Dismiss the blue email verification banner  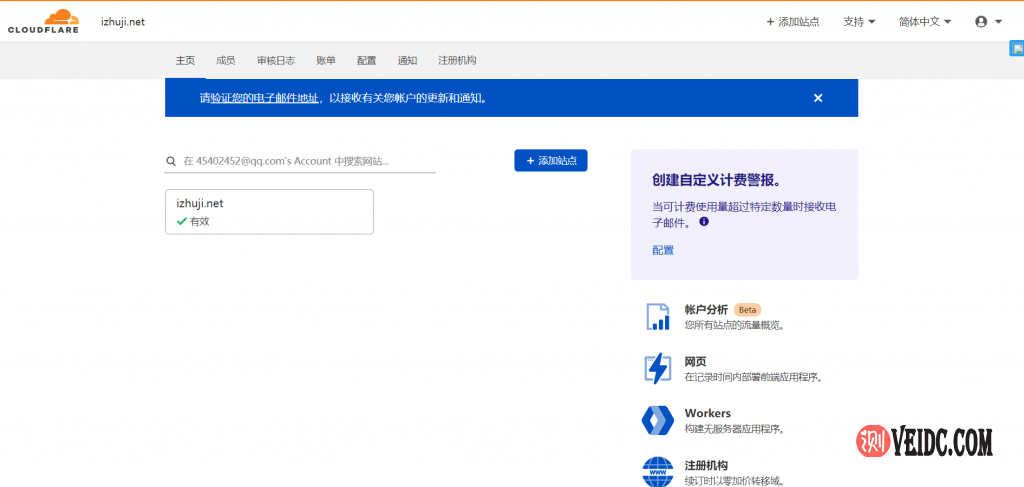(x=818, y=98)
